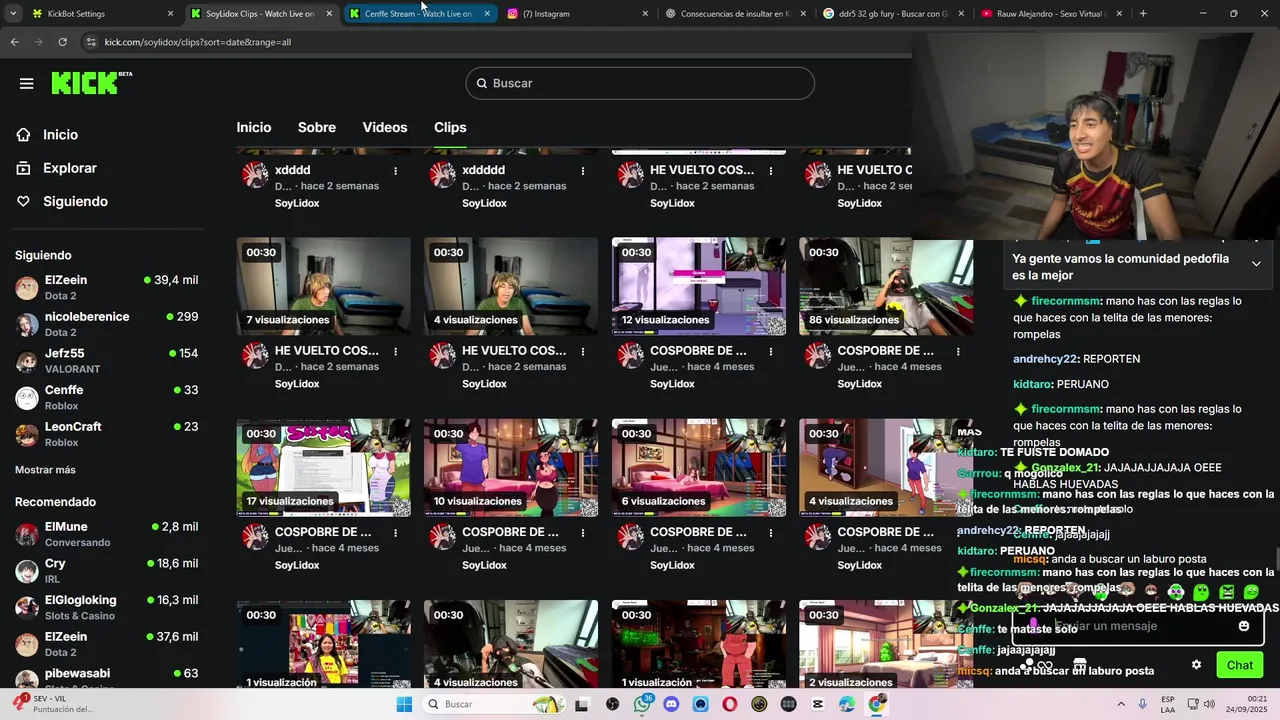Open the Sobre channel tab
The width and height of the screenshot is (1280, 720).
pos(317,128)
